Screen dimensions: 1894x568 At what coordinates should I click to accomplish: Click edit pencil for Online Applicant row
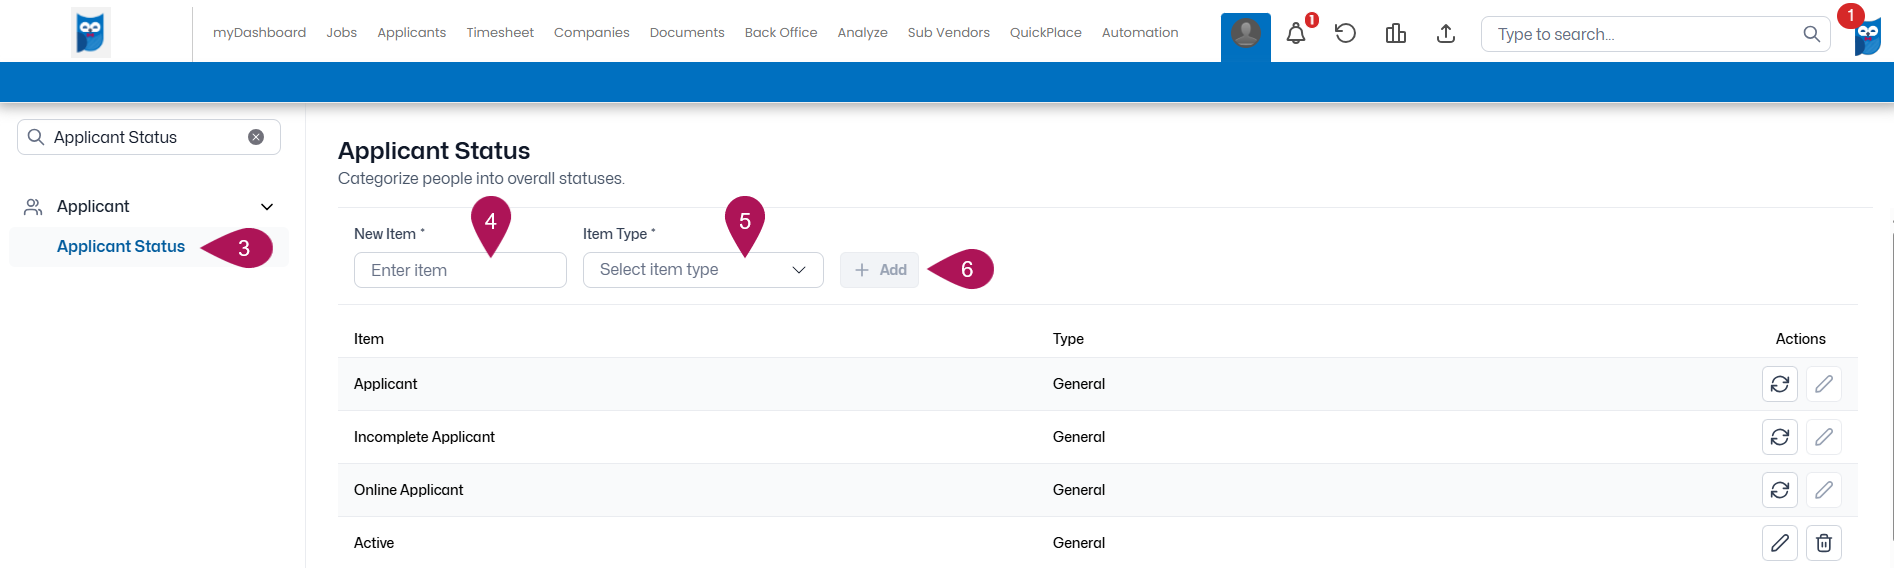tap(1824, 490)
